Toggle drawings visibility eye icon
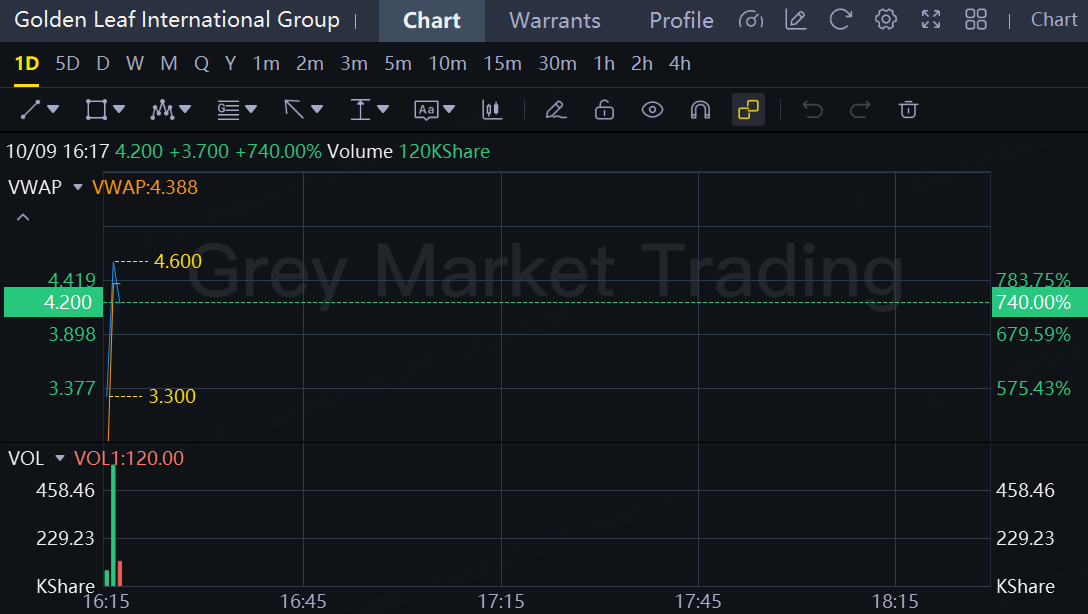The image size is (1088, 614). click(652, 110)
